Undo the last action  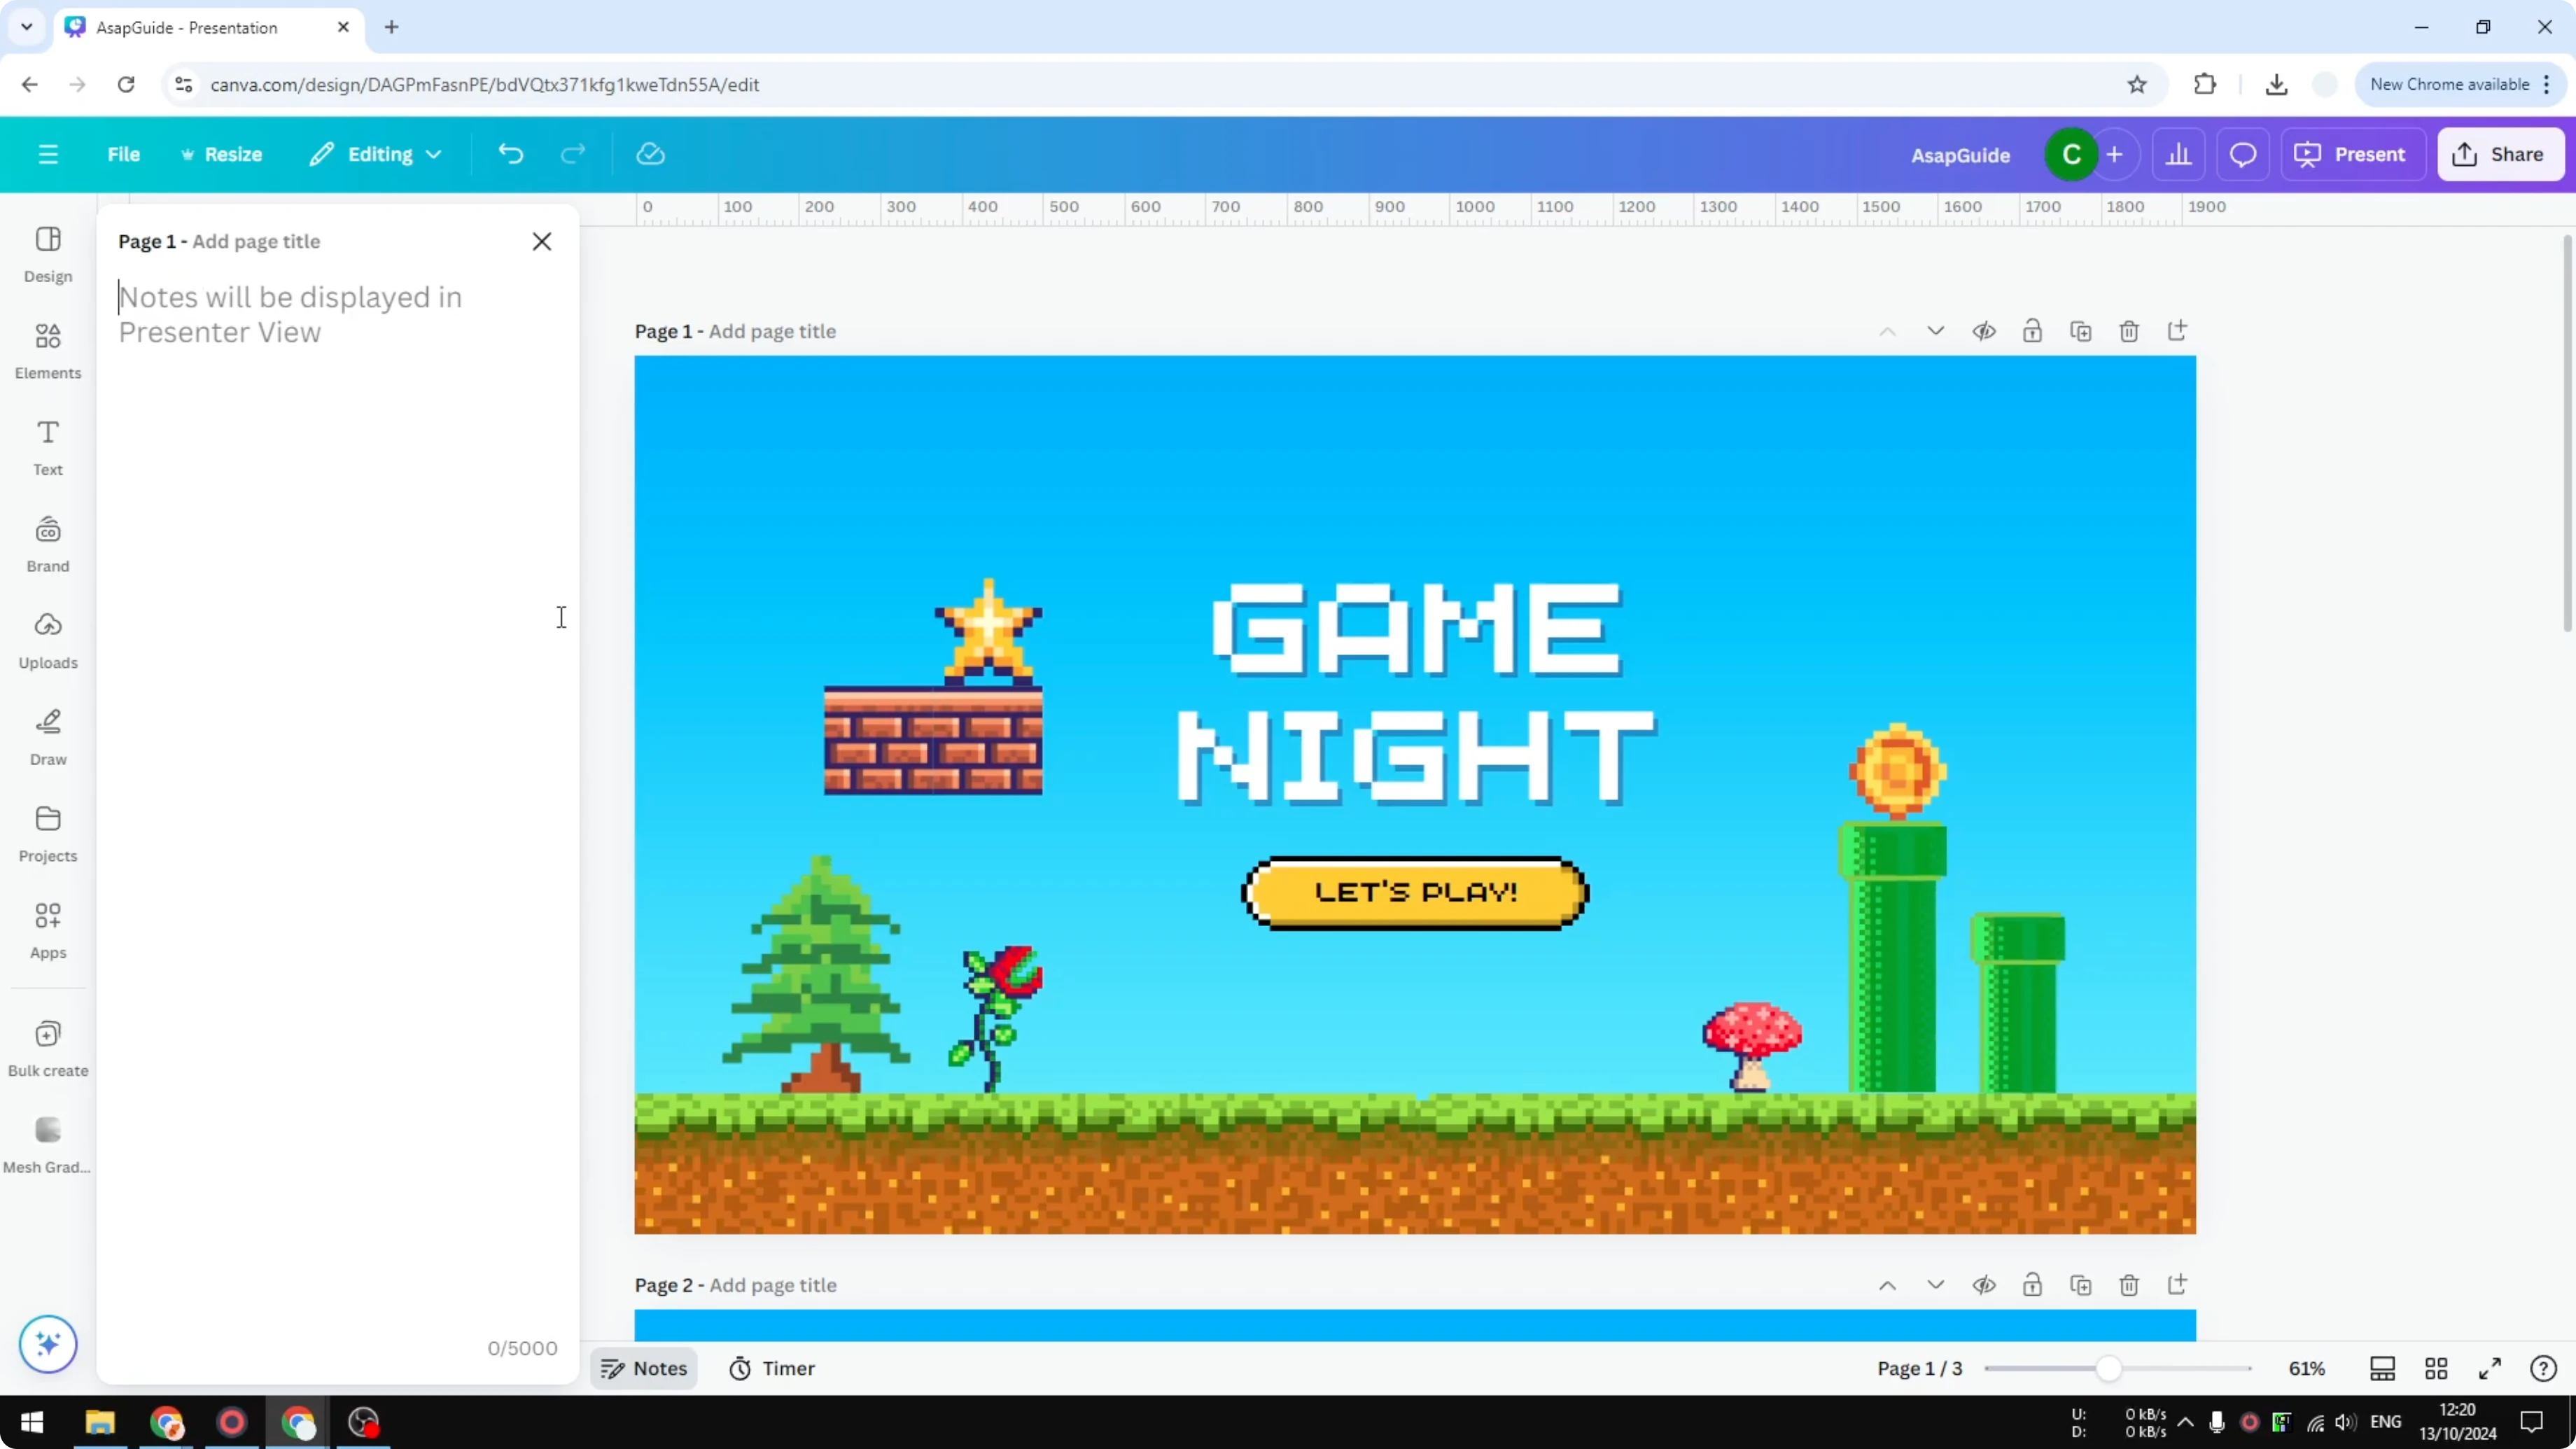[x=511, y=154]
